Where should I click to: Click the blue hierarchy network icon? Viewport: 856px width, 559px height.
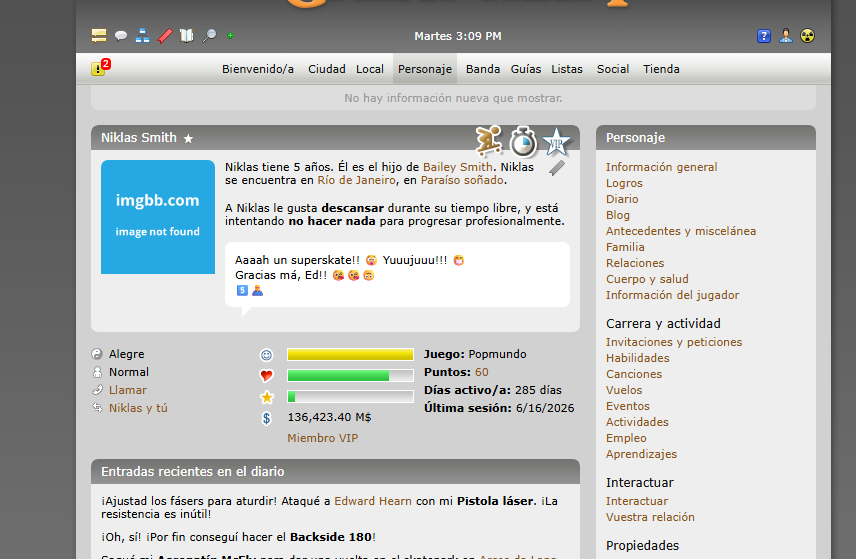pos(142,35)
